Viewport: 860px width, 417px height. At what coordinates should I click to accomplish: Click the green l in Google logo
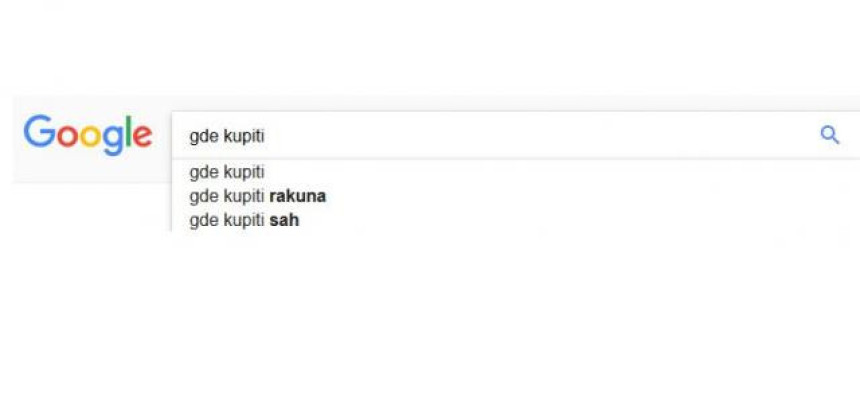coord(128,131)
